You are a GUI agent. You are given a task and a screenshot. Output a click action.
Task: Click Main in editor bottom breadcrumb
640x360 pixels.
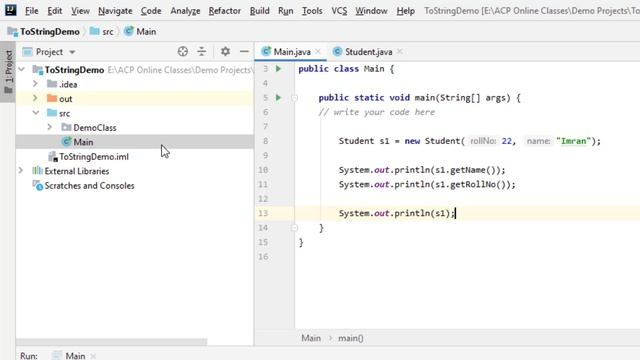[311, 338]
